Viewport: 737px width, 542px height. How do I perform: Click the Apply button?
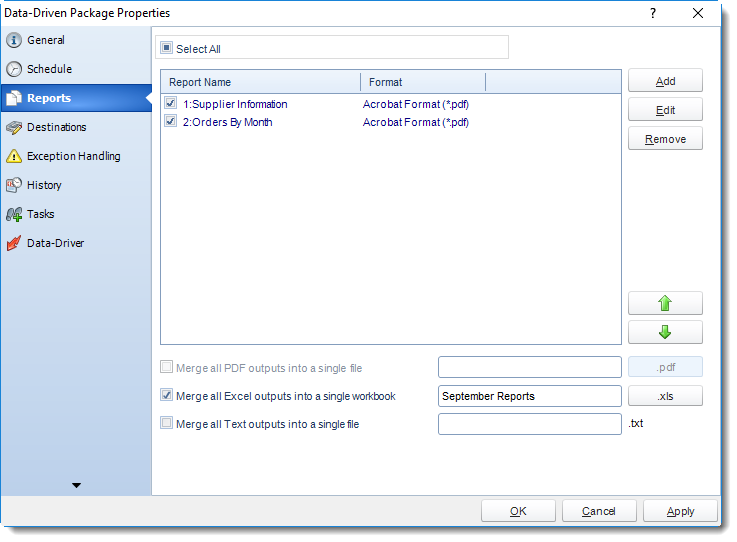tap(680, 511)
